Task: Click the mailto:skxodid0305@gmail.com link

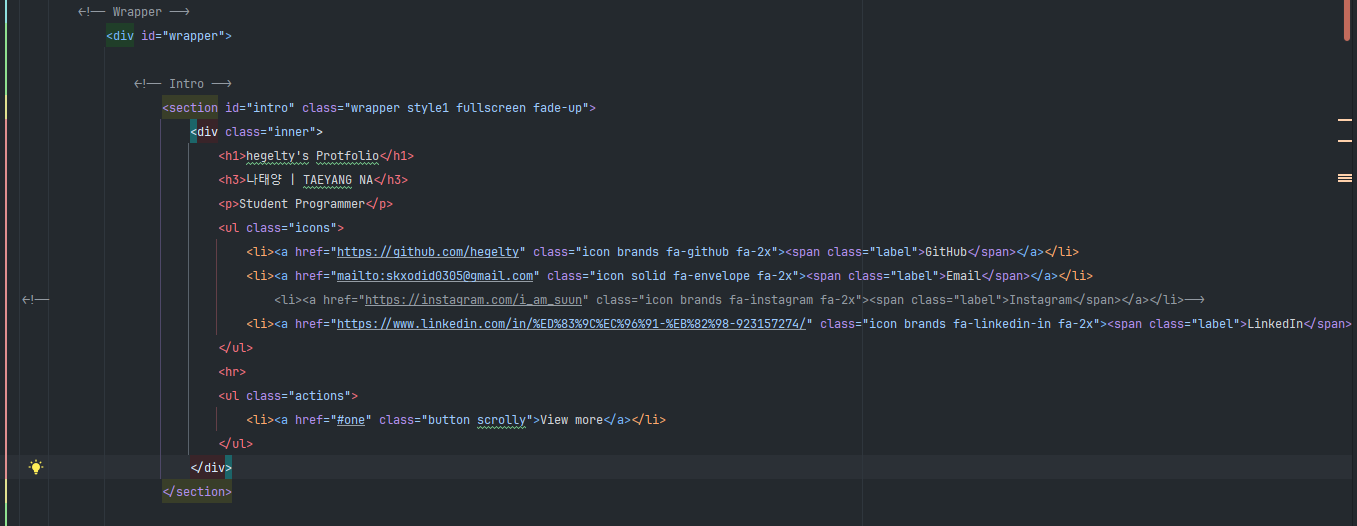Action: click(x=435, y=276)
